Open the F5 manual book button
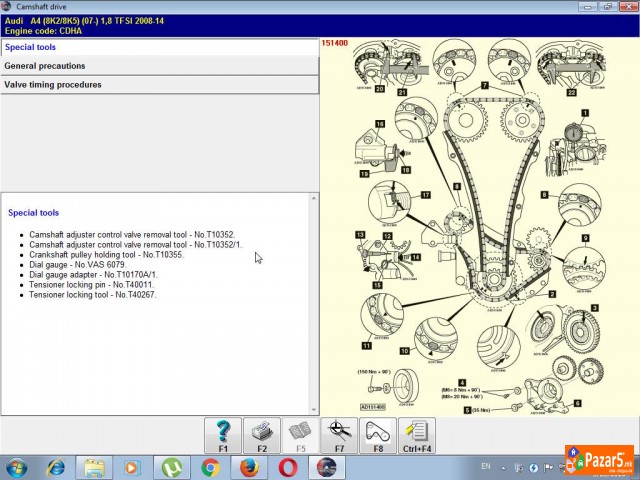Screen dimensions: 640x480 pos(300,436)
